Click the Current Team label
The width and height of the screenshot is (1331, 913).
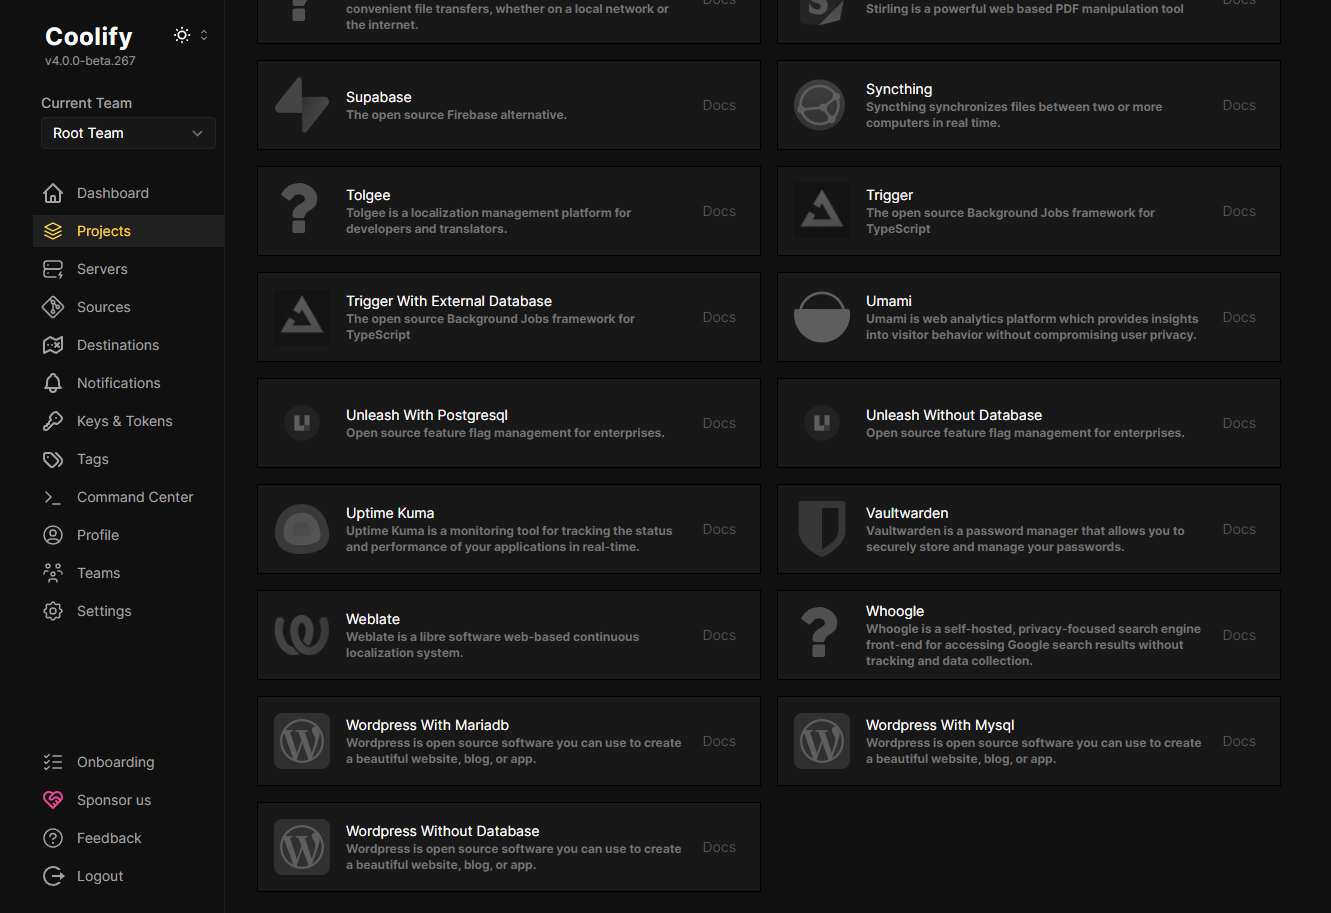[x=86, y=103]
